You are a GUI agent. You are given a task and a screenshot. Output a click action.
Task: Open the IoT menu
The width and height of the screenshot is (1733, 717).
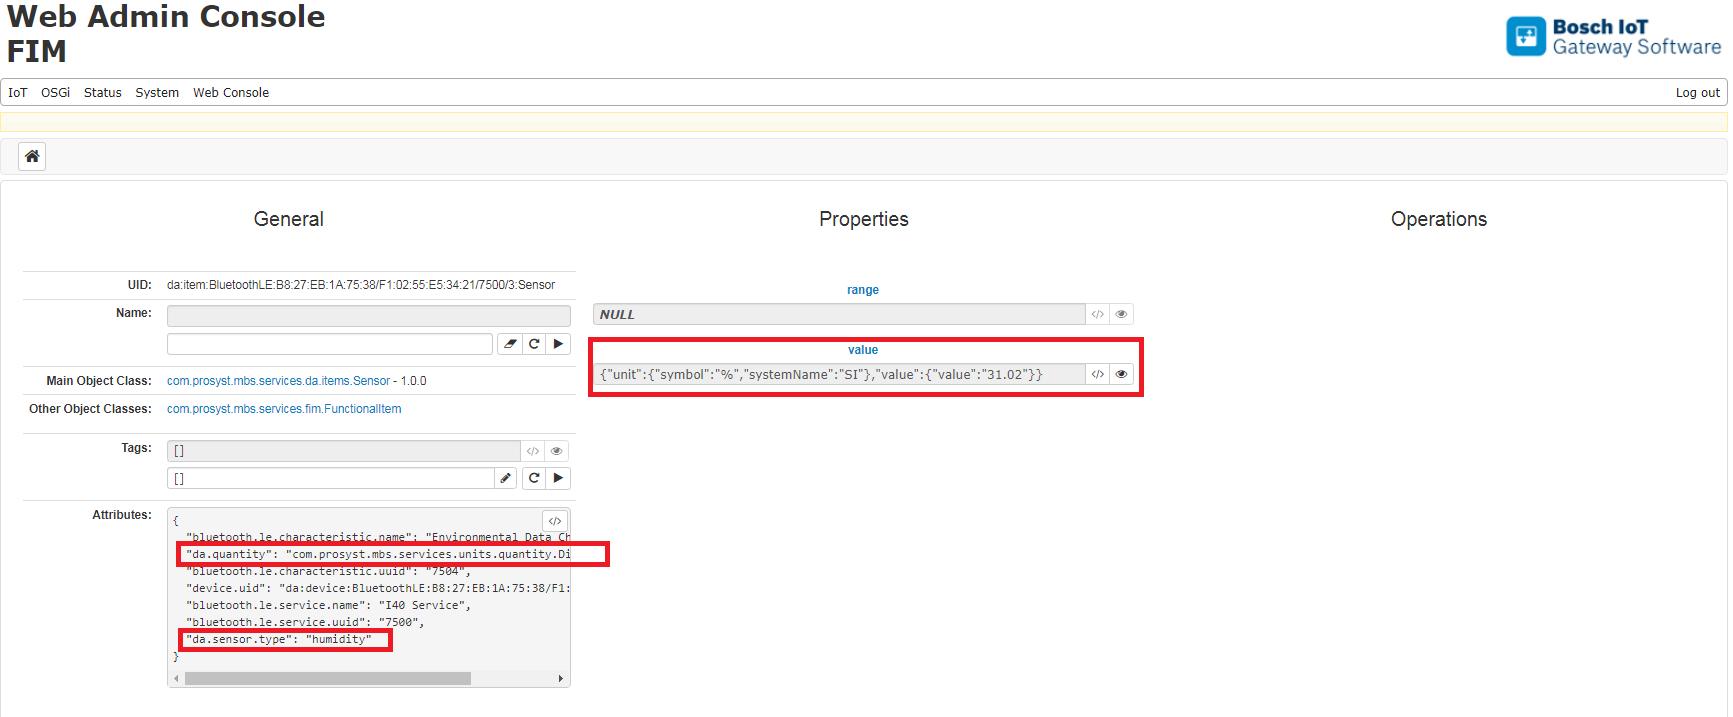click(18, 93)
